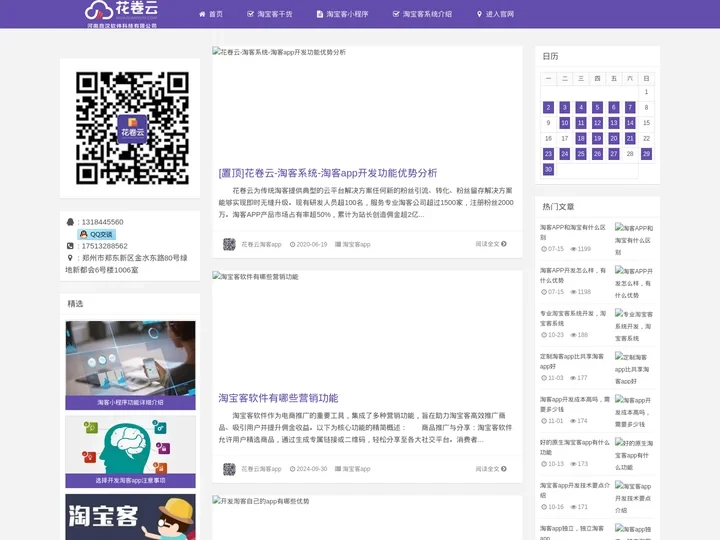Open hot article 淘客app开发成本高吗，需要多少钱
Viewport: 720px width, 540px height.
(574, 404)
